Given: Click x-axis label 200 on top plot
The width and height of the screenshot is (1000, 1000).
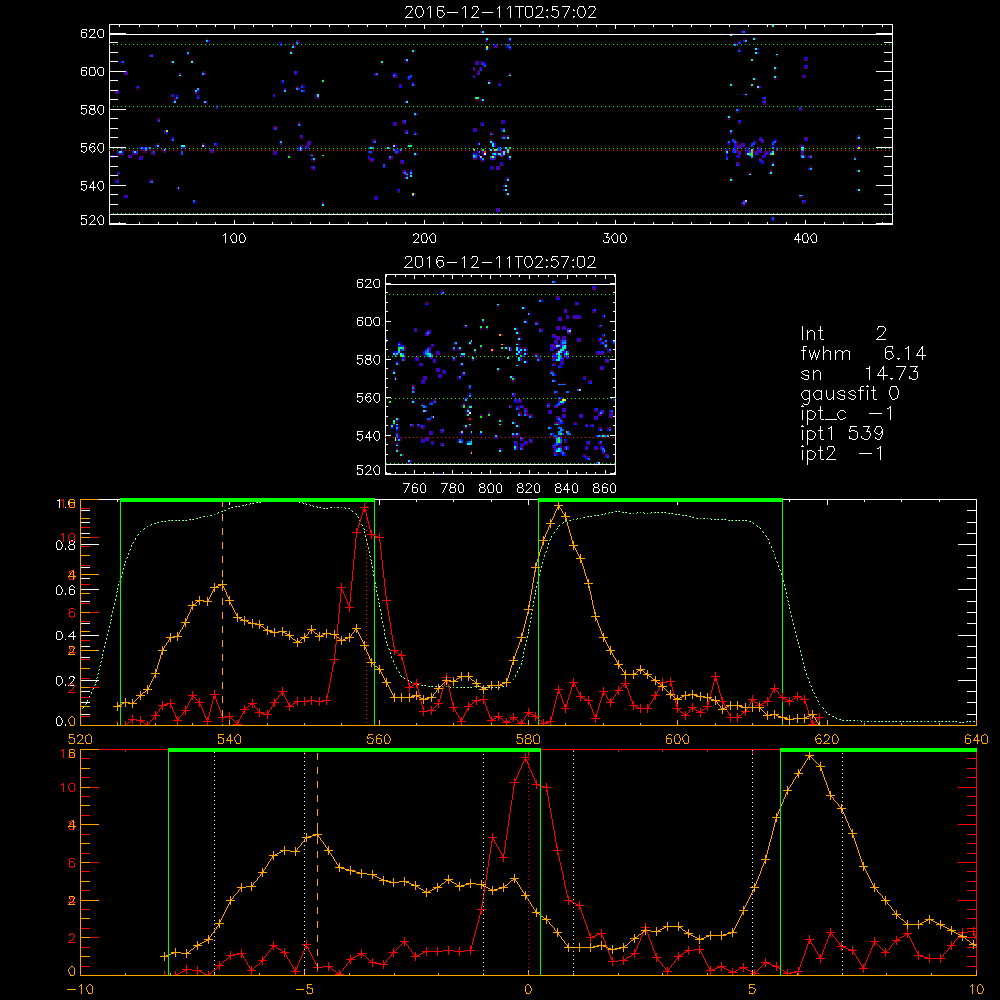Looking at the screenshot, I should [424, 239].
